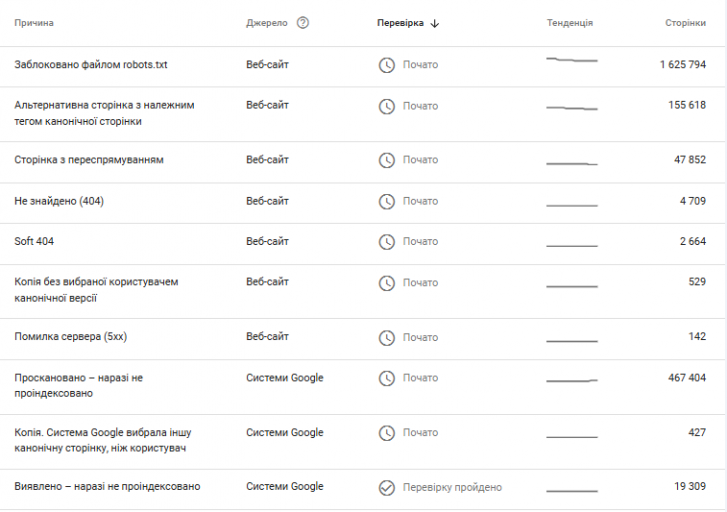Open Просканована – наразі не проіндексовано row
This screenshot has height=512, width=727.
click(x=362, y=387)
